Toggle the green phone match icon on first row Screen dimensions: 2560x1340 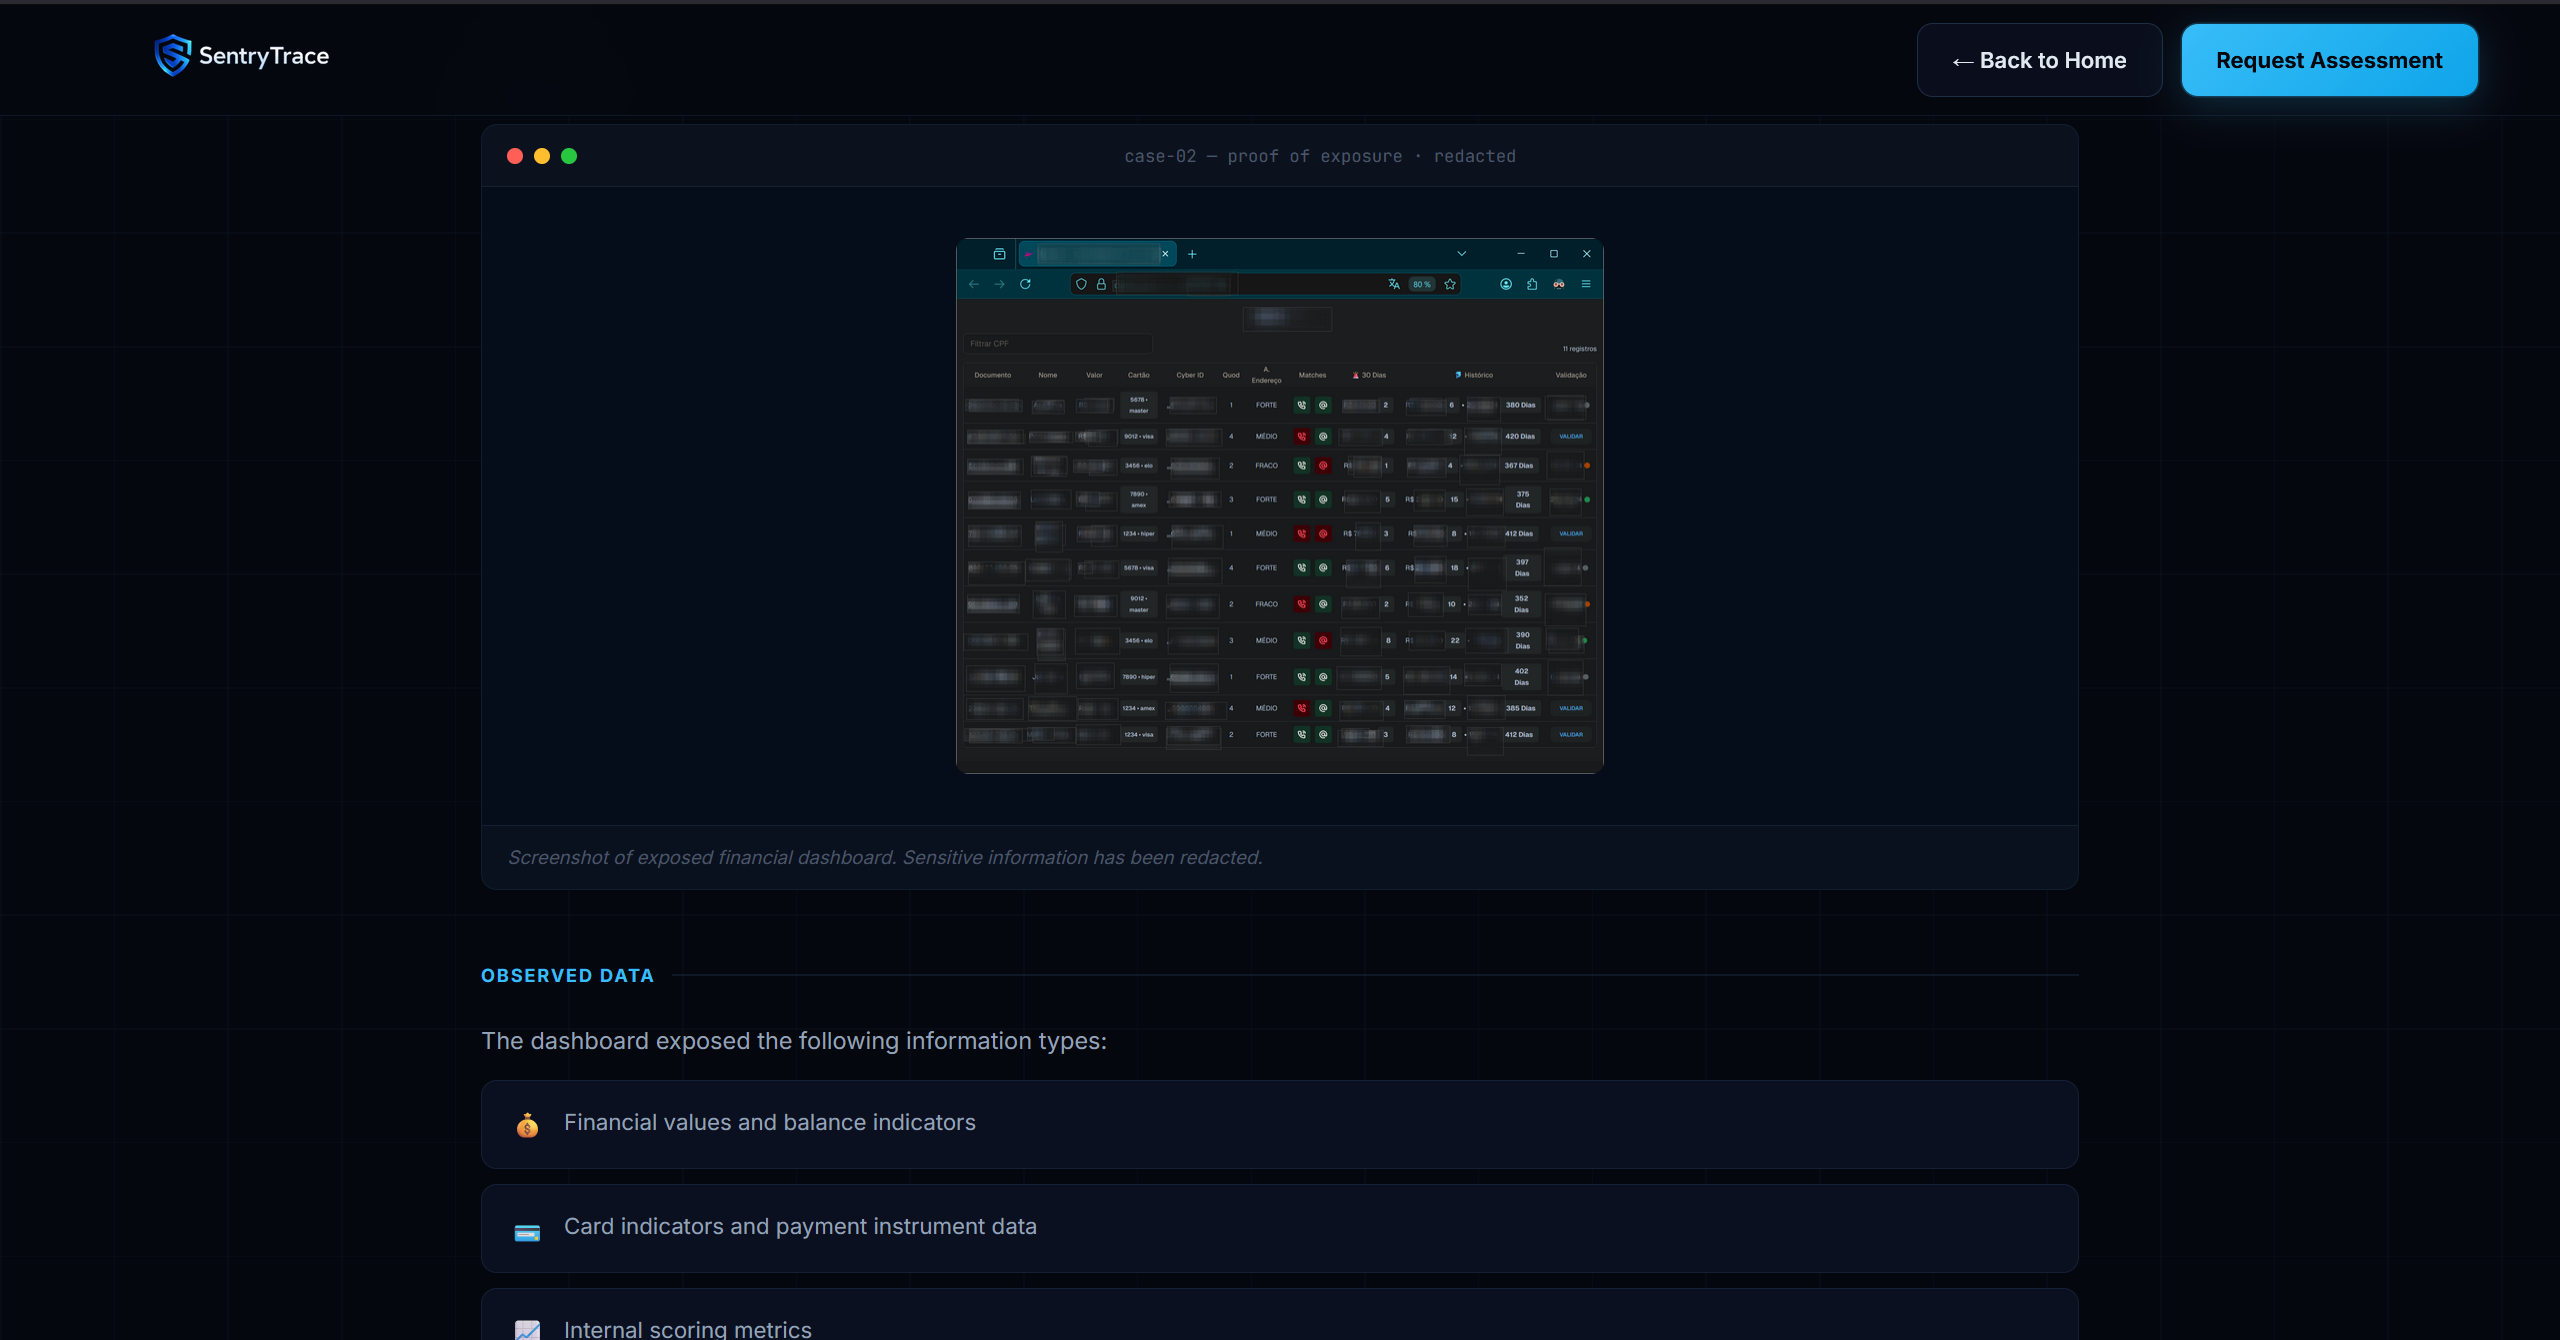[x=1302, y=406]
